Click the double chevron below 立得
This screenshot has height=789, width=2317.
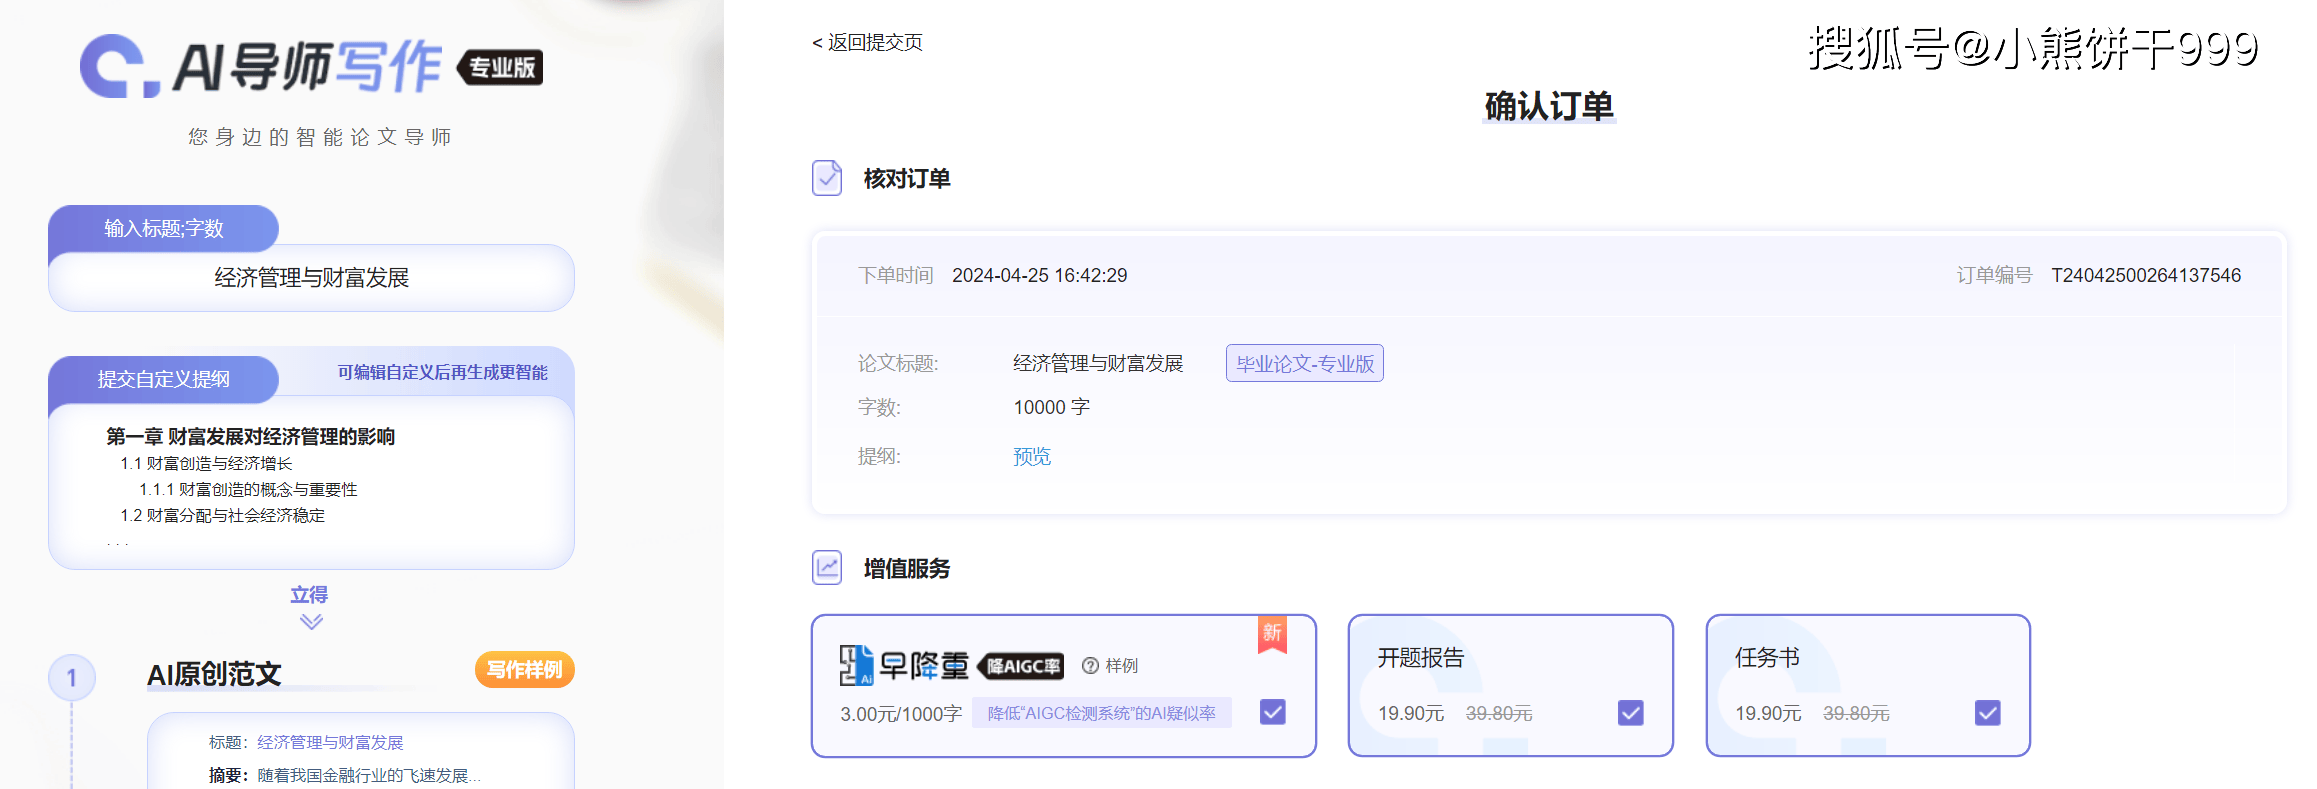[311, 622]
